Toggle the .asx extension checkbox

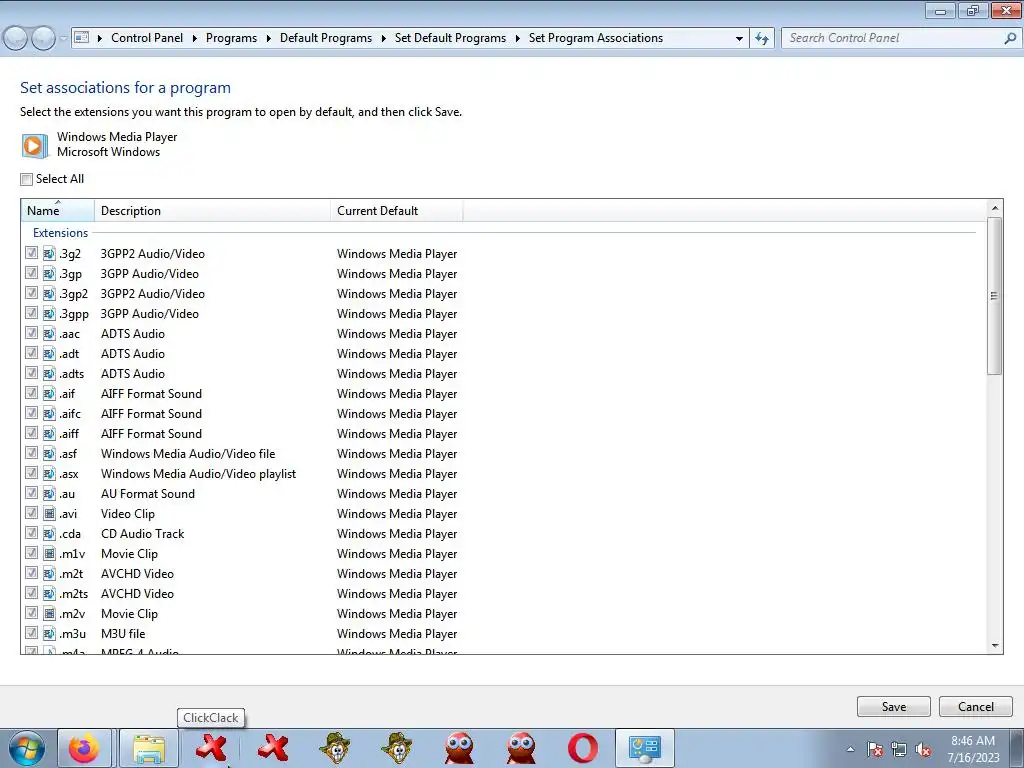point(31,473)
